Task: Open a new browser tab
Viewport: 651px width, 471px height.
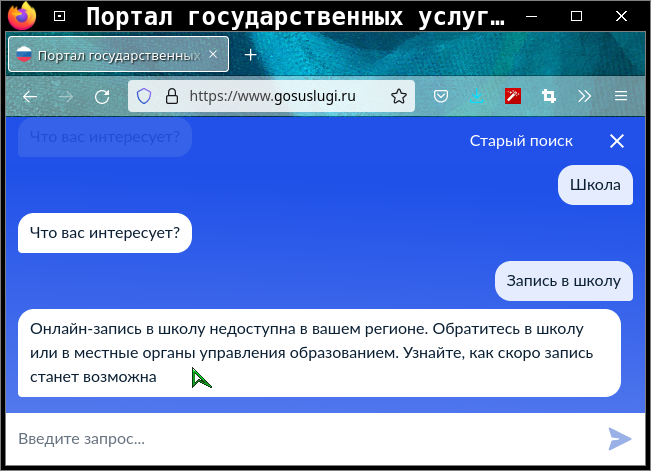Action: click(x=250, y=54)
